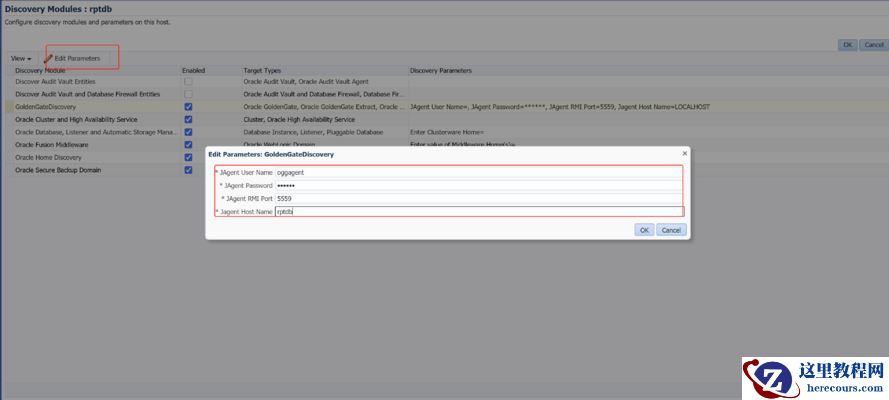This screenshot has width=889, height=400.
Task: Focus the Jagent Host Name field
Action: coord(479,211)
